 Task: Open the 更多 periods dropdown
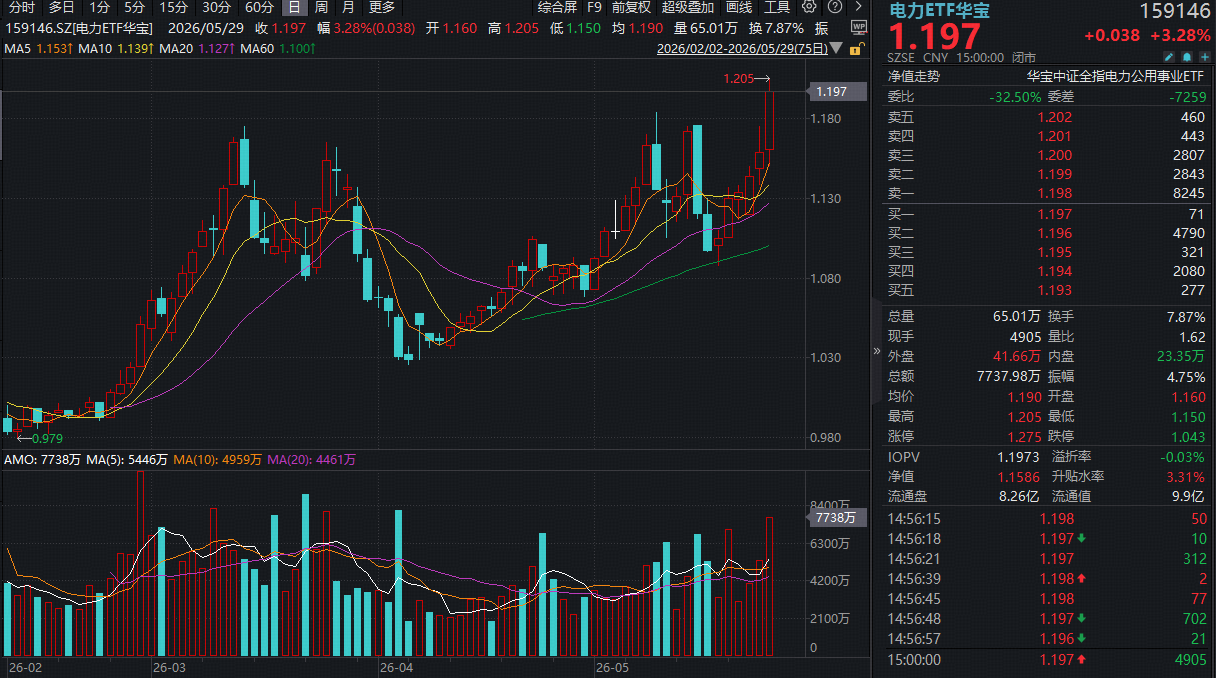[382, 7]
